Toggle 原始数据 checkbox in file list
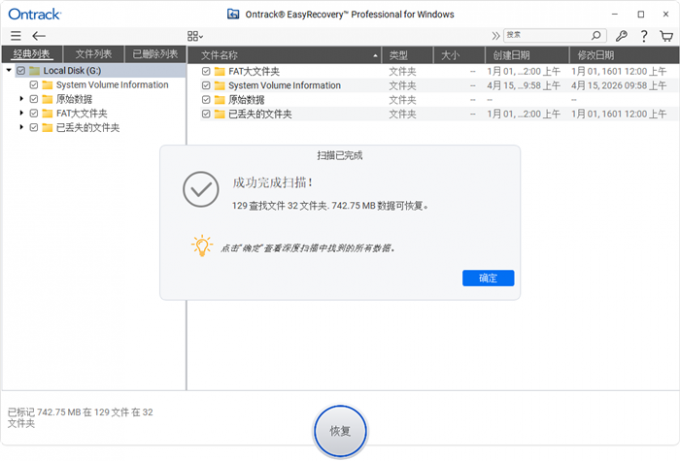The width and height of the screenshot is (680, 461). (x=206, y=100)
